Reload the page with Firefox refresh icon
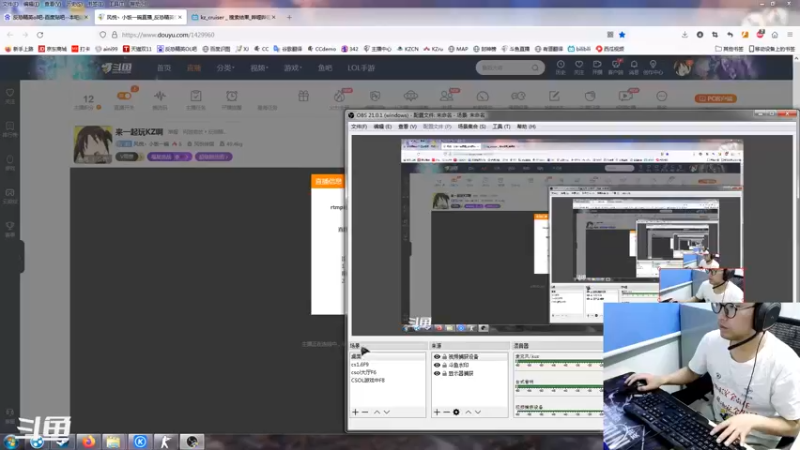The image size is (800, 450). (x=40, y=35)
